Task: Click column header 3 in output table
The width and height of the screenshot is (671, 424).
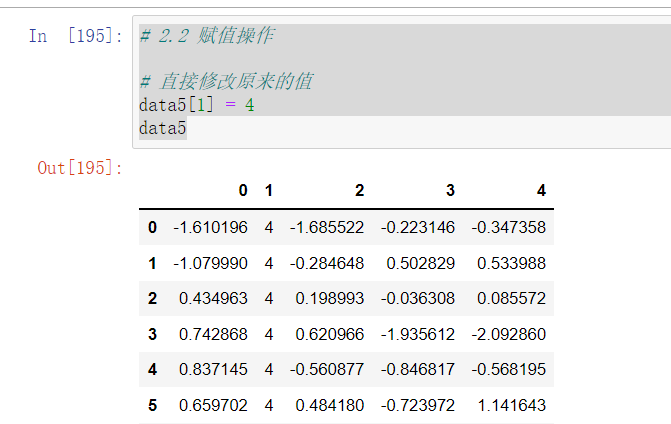Action: pos(450,190)
